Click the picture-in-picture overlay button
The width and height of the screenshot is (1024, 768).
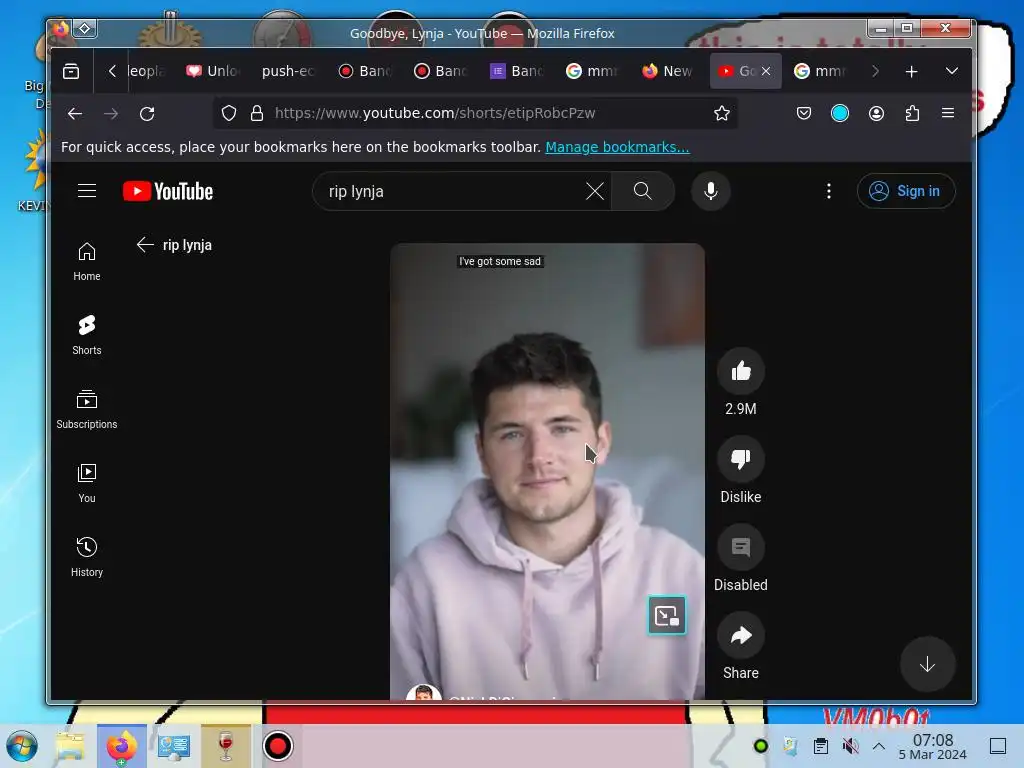pyautogui.click(x=667, y=615)
